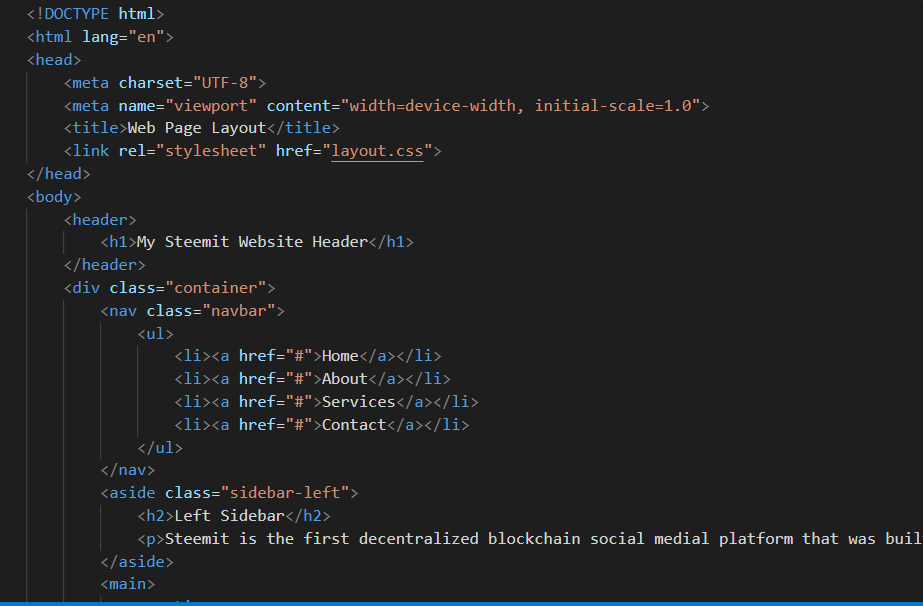Open the layout.css link in href
The image size is (923, 606).
click(377, 151)
